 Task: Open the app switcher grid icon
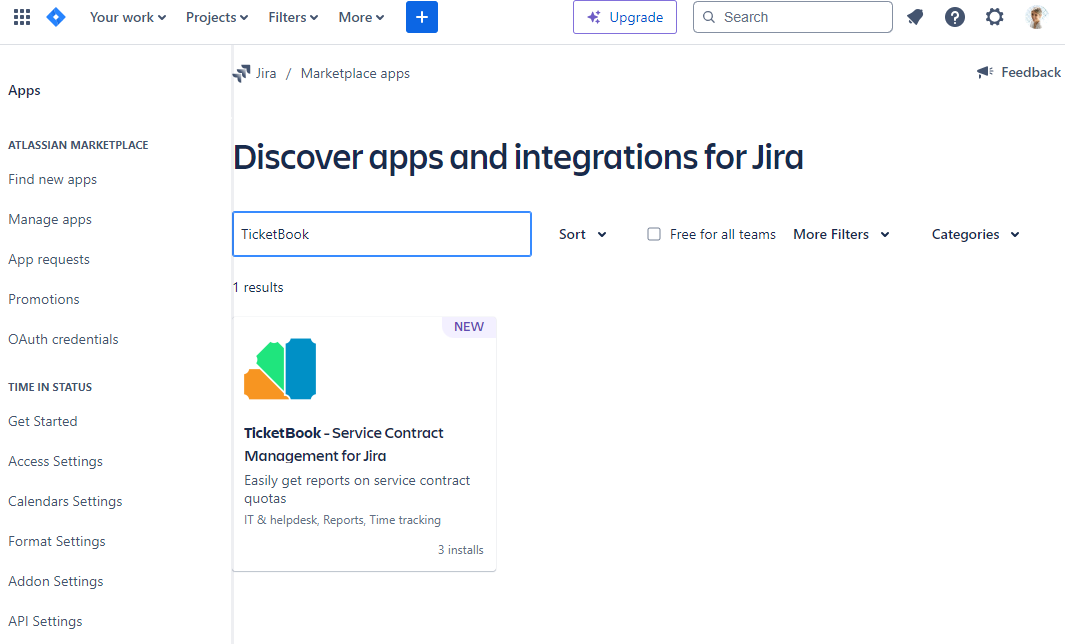22,17
